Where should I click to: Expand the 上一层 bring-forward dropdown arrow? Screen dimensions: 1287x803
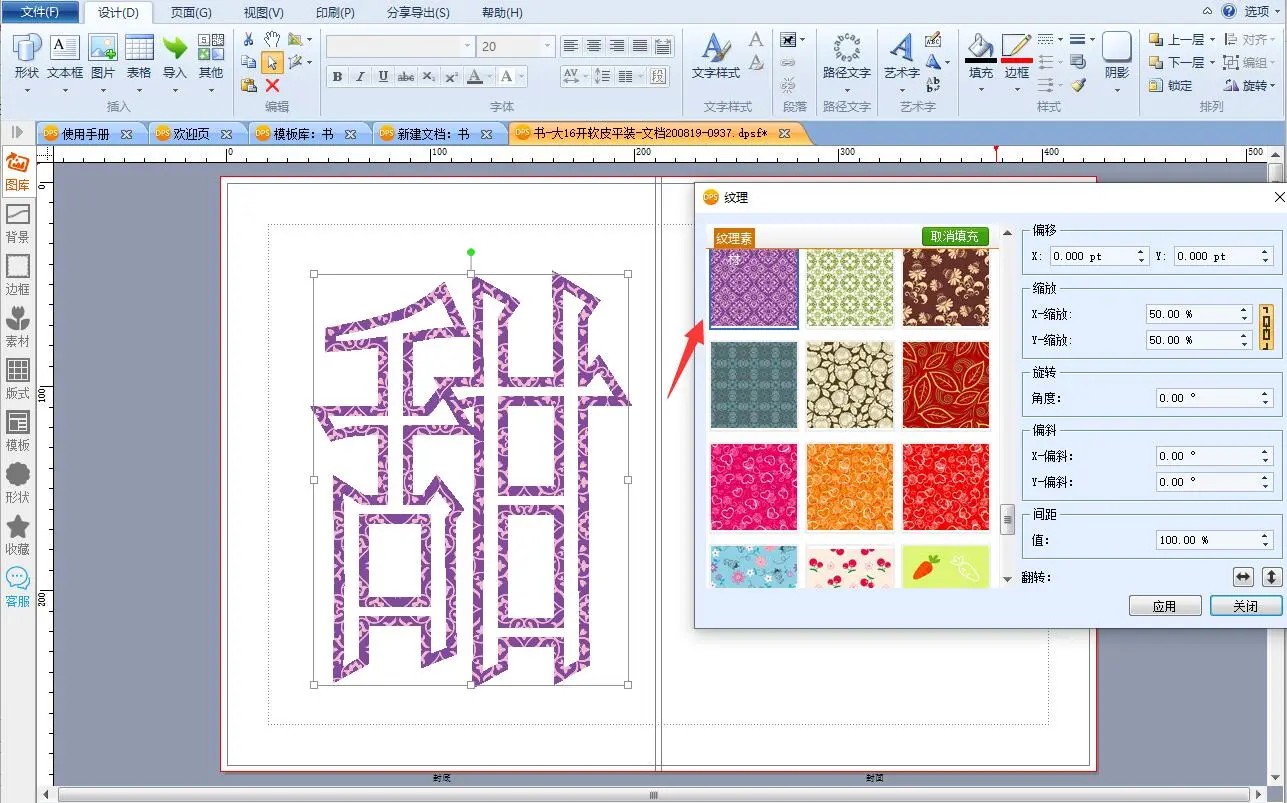tap(1212, 40)
